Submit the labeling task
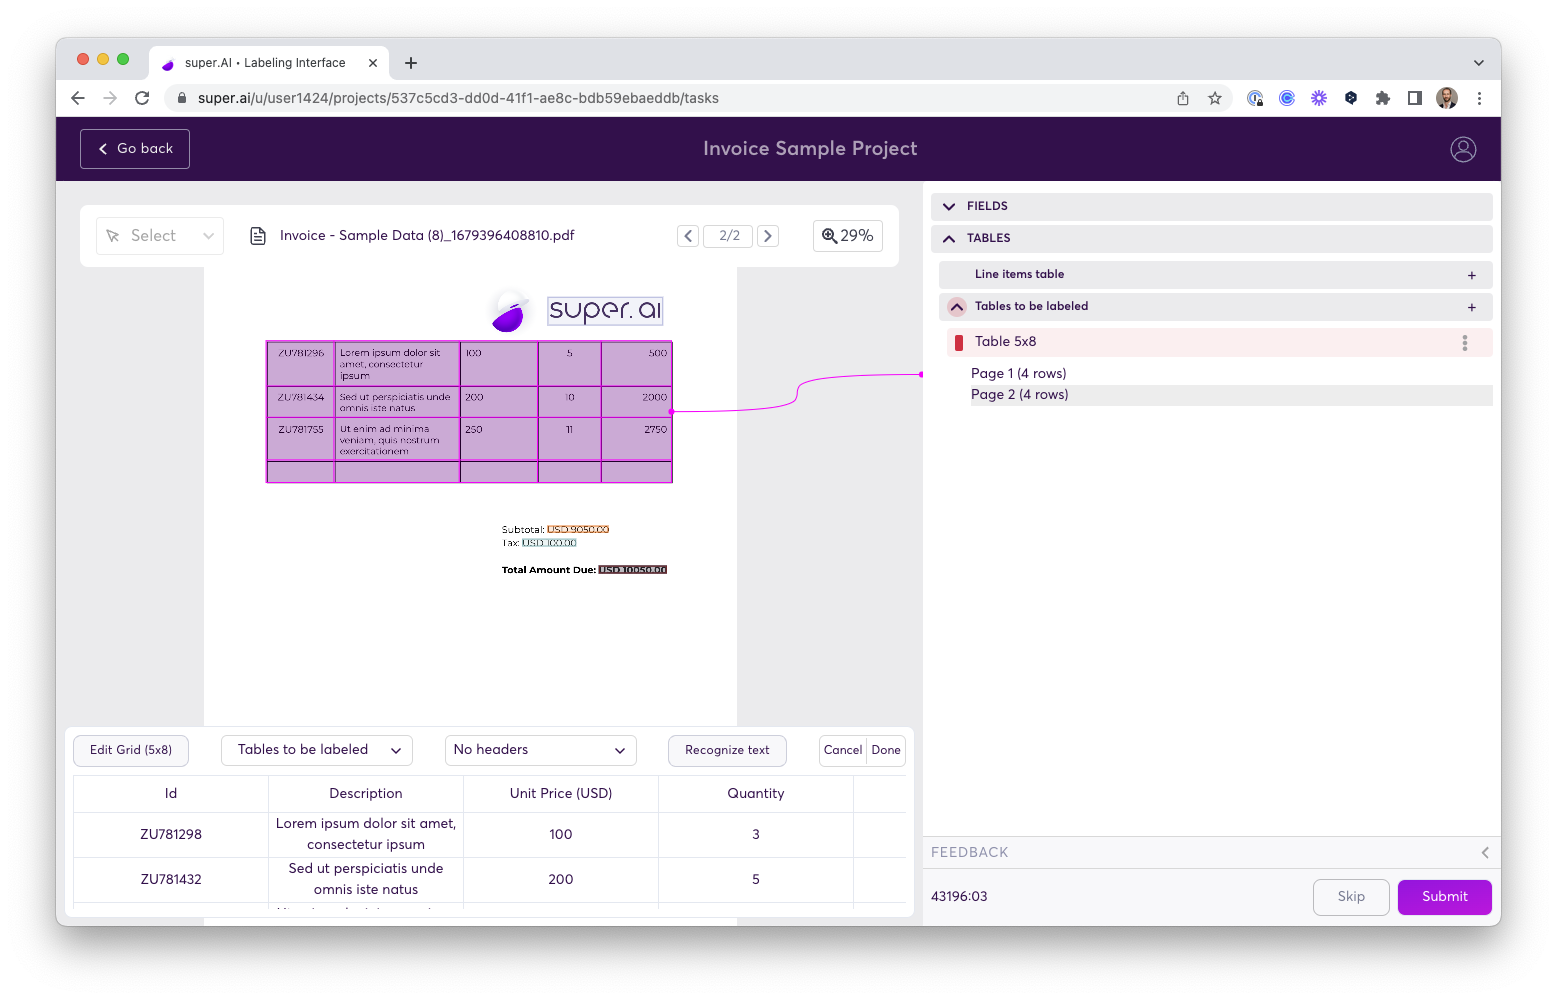 tap(1445, 897)
